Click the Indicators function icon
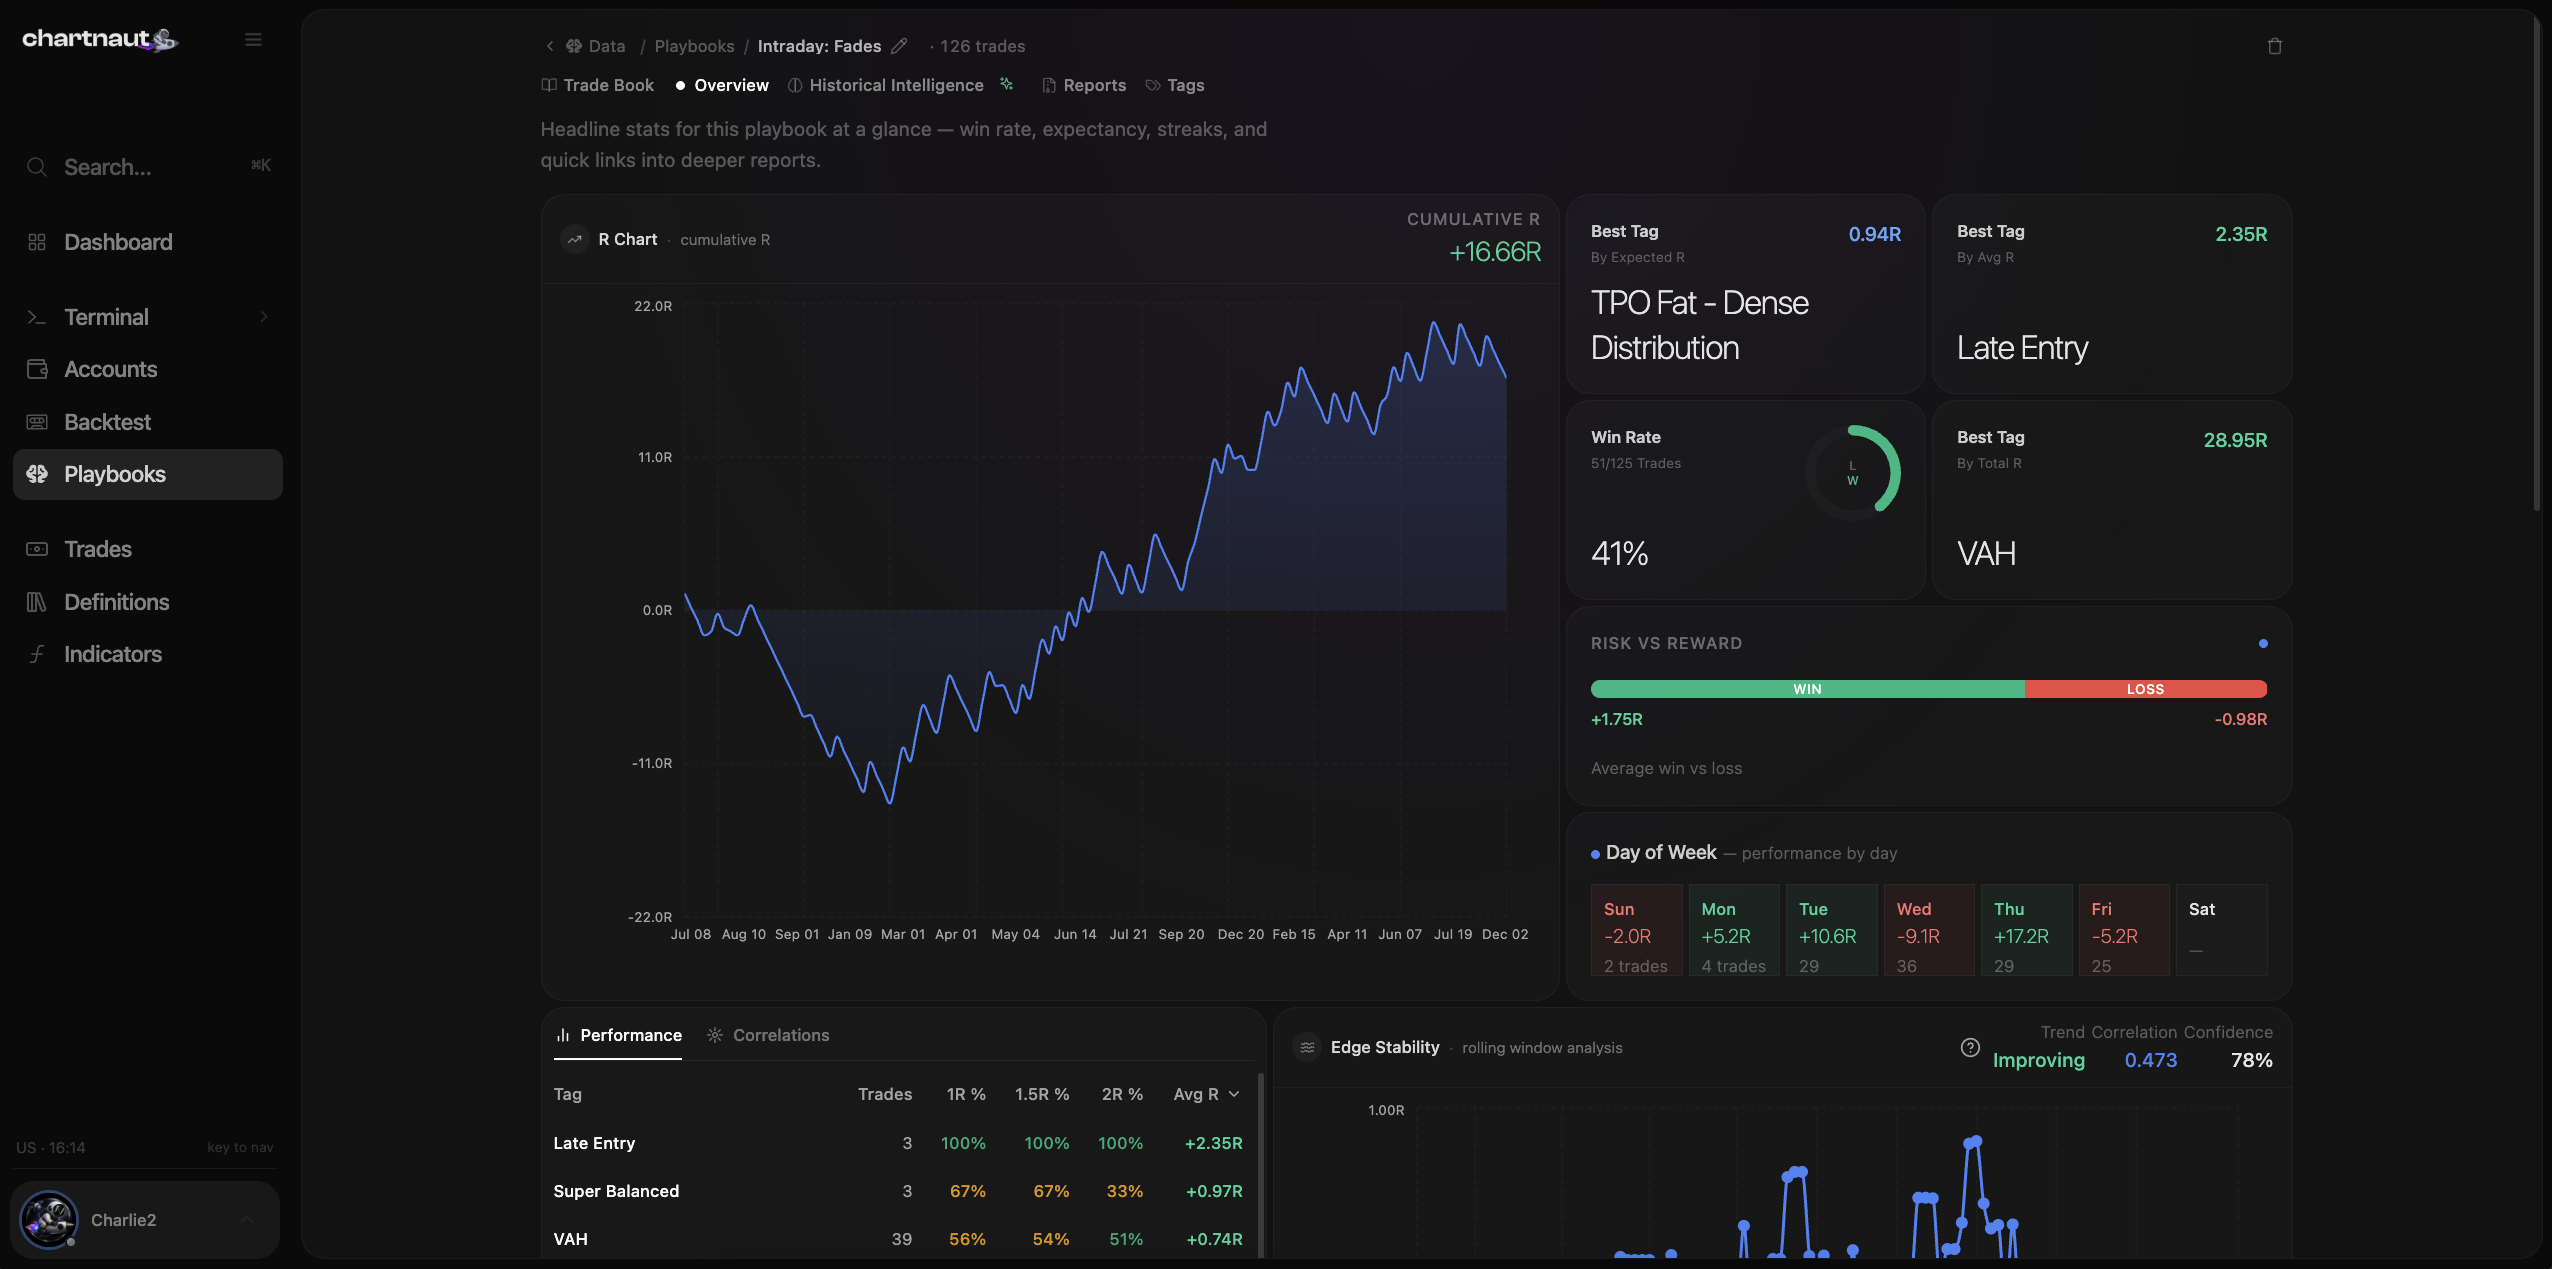Viewport: 2552px width, 1269px height. click(37, 654)
